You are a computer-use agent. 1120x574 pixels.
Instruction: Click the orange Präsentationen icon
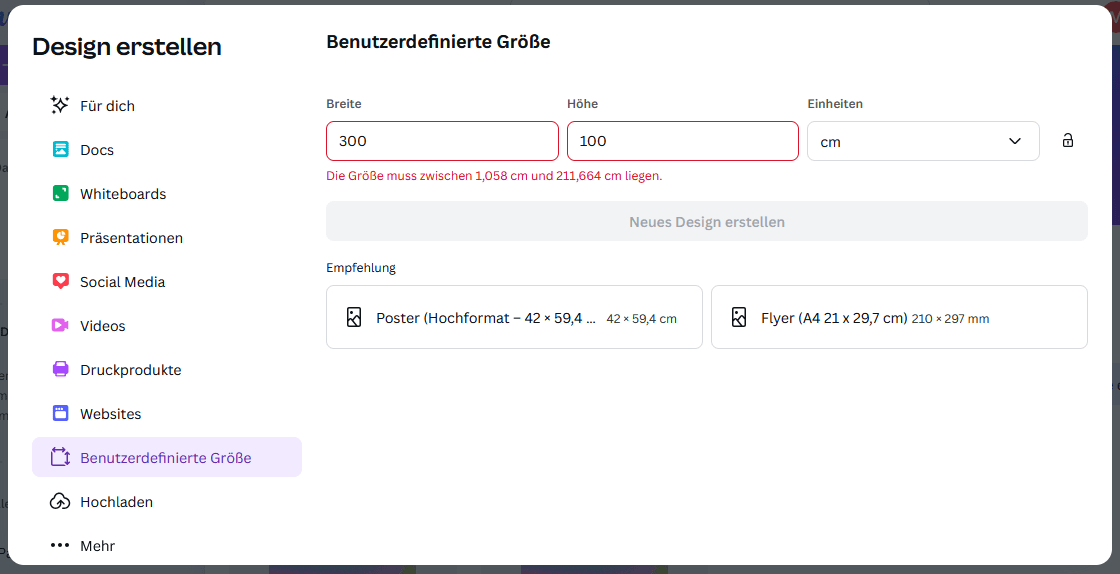pos(60,238)
